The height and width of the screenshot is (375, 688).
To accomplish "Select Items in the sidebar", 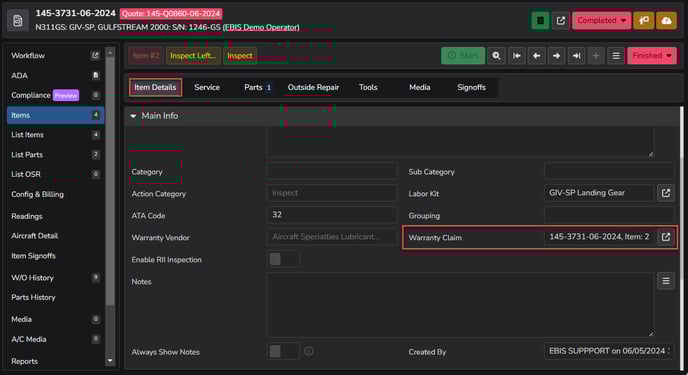I will point(55,115).
